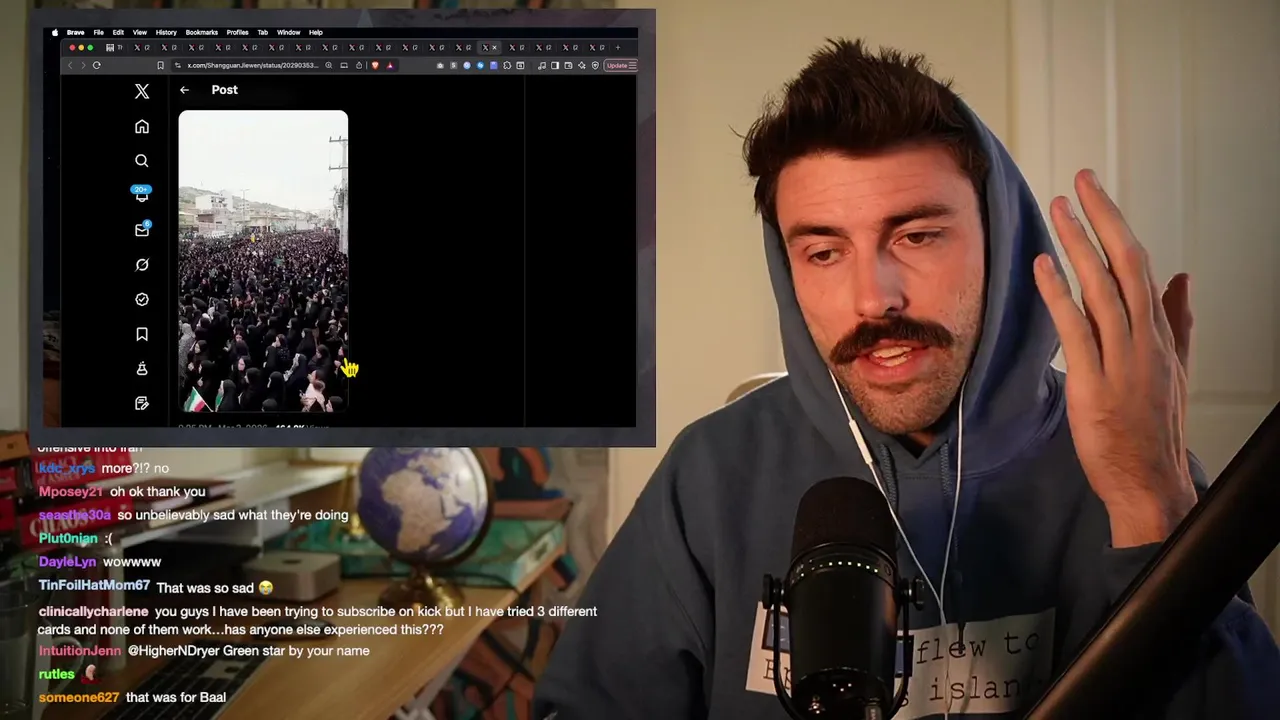Open the Home feed icon
The height and width of the screenshot is (720, 1280).
pos(142,126)
